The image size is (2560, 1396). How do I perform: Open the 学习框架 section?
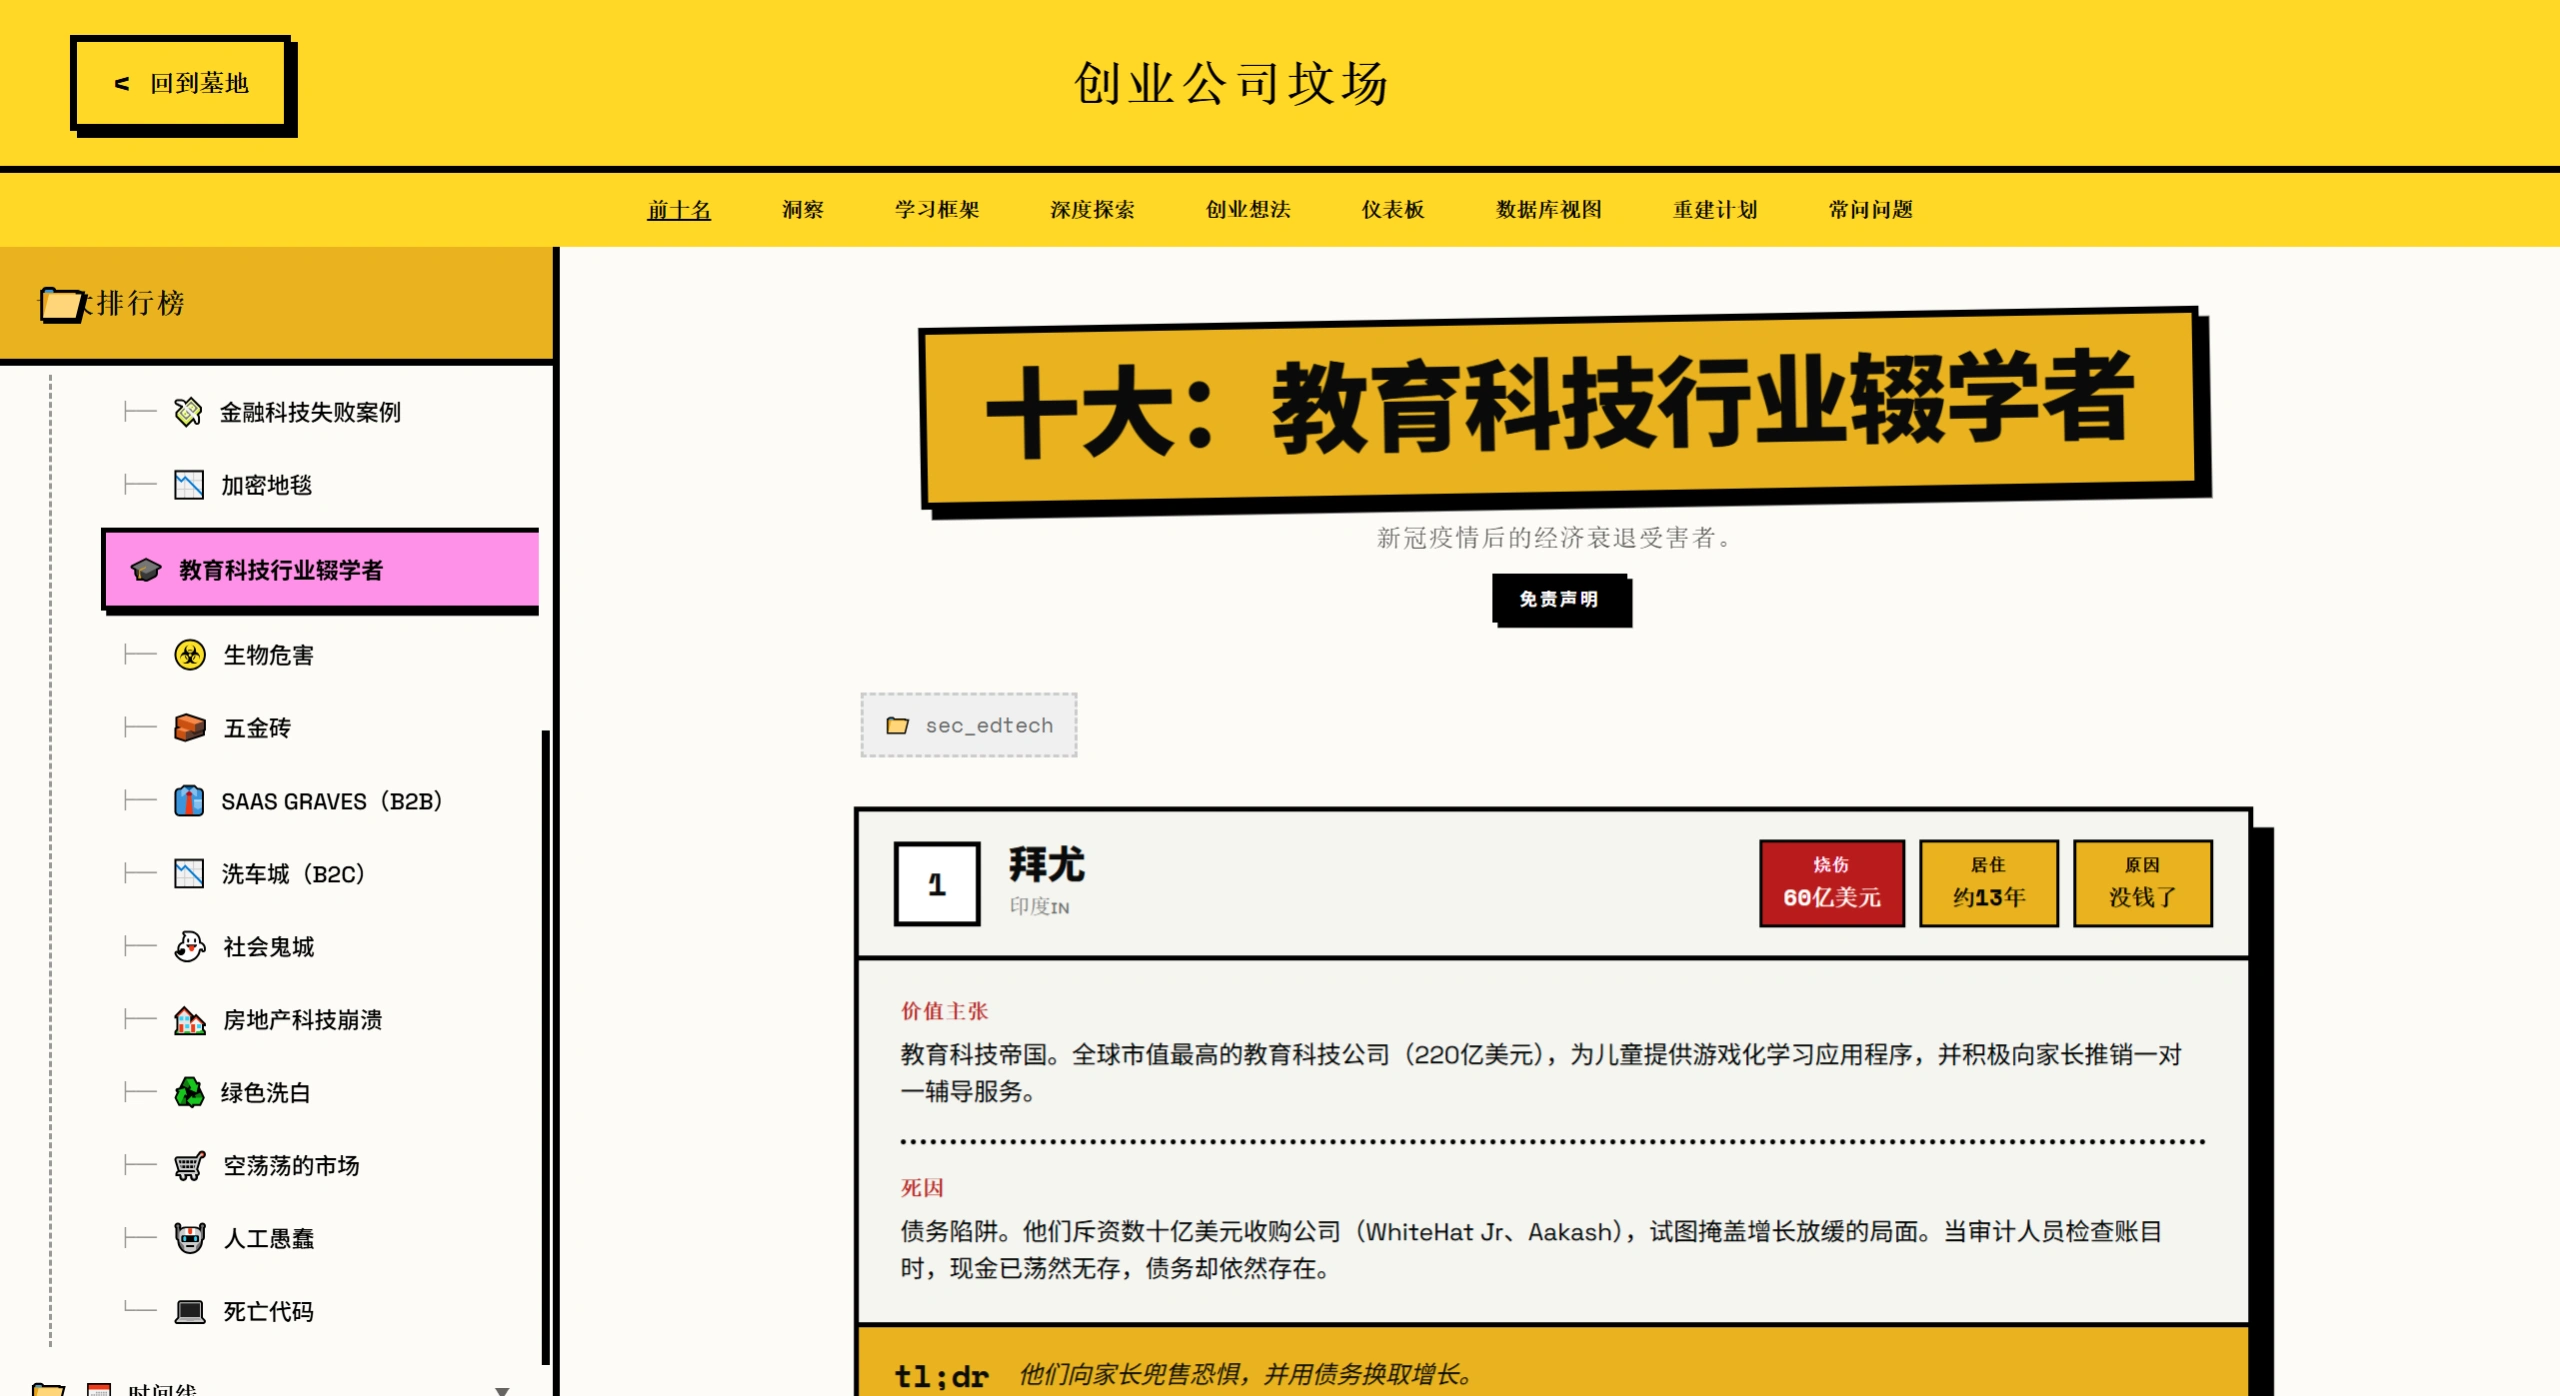[937, 210]
